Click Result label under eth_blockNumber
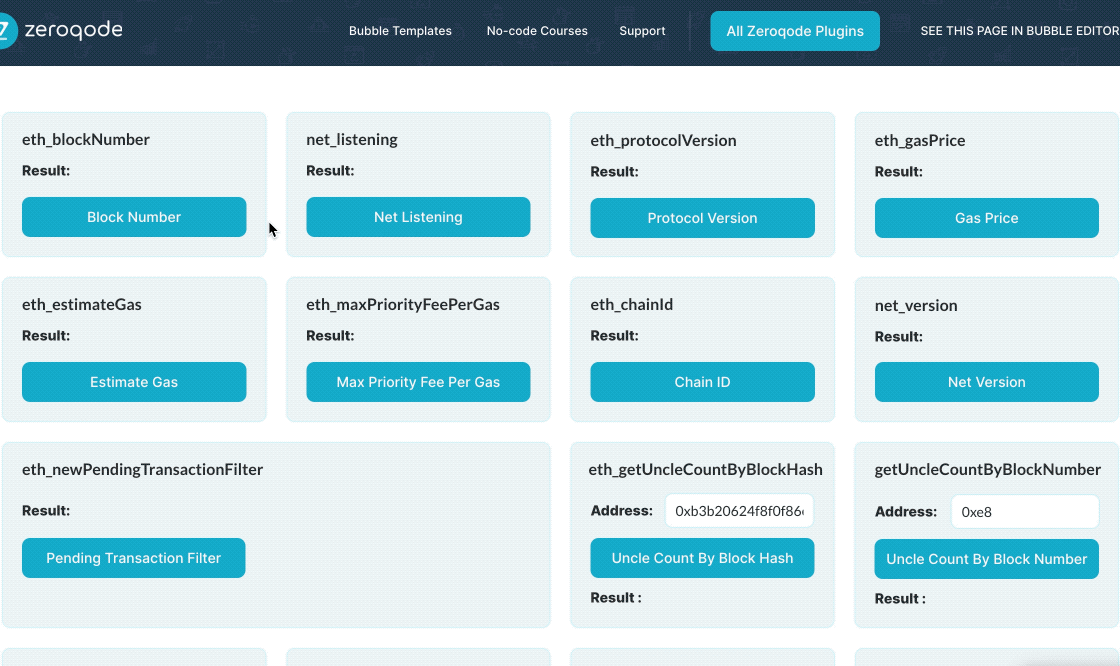This screenshot has width=1120, height=666. (x=46, y=171)
